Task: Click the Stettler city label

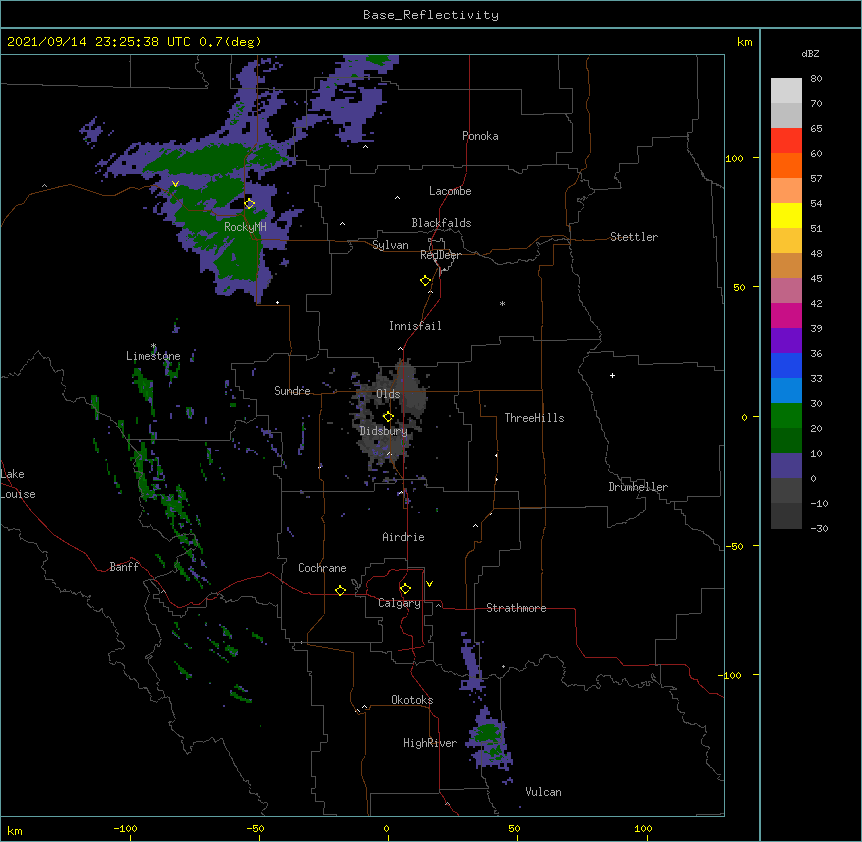Action: 634,237
